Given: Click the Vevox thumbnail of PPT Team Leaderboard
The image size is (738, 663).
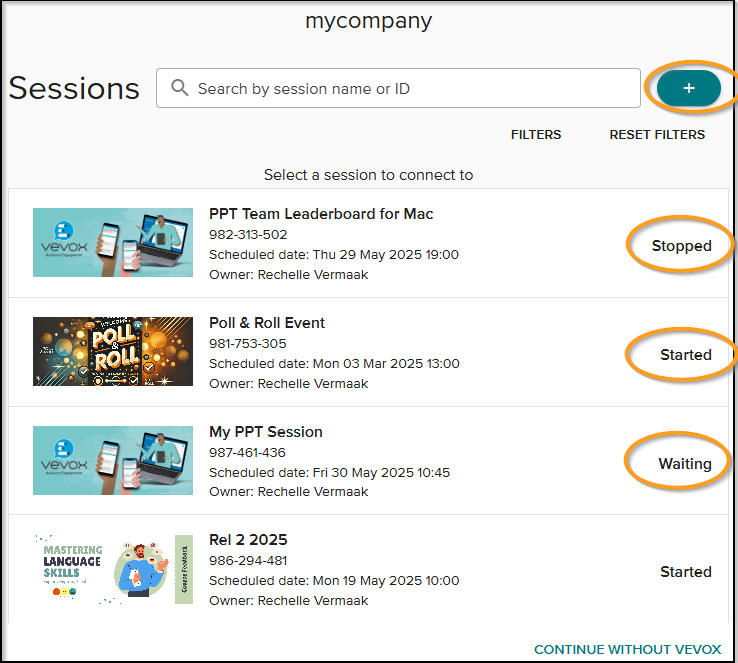Looking at the screenshot, I should pos(113,242).
